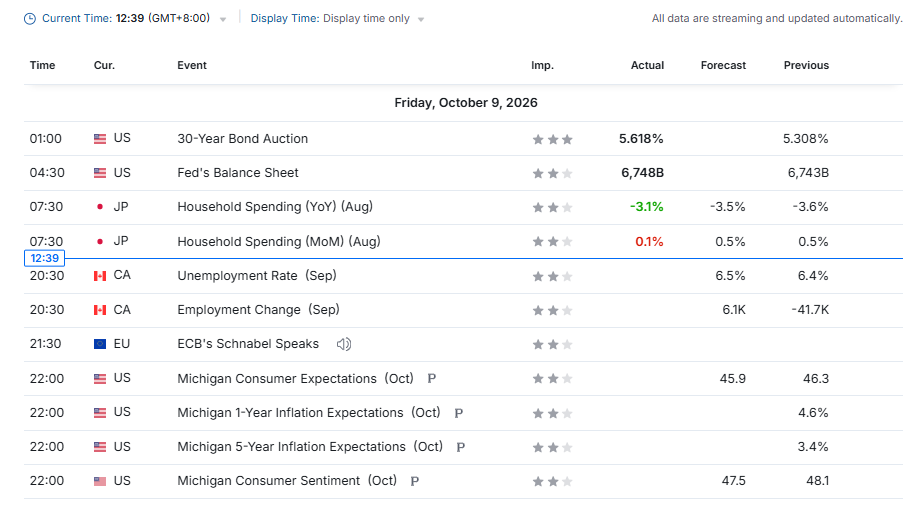Click importance stars for Michigan 5-Year Inflation Expectations
This screenshot has width=915, height=515.
point(553,447)
